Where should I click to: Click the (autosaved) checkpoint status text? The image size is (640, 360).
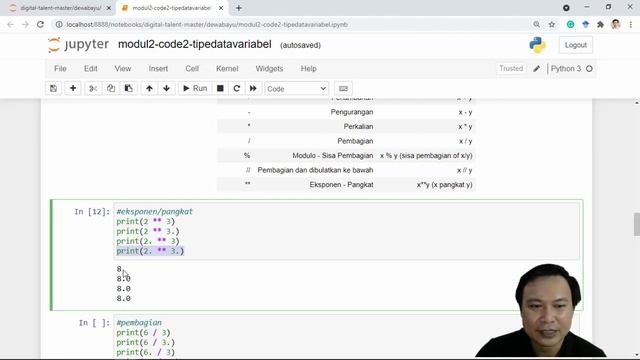tap(300, 45)
